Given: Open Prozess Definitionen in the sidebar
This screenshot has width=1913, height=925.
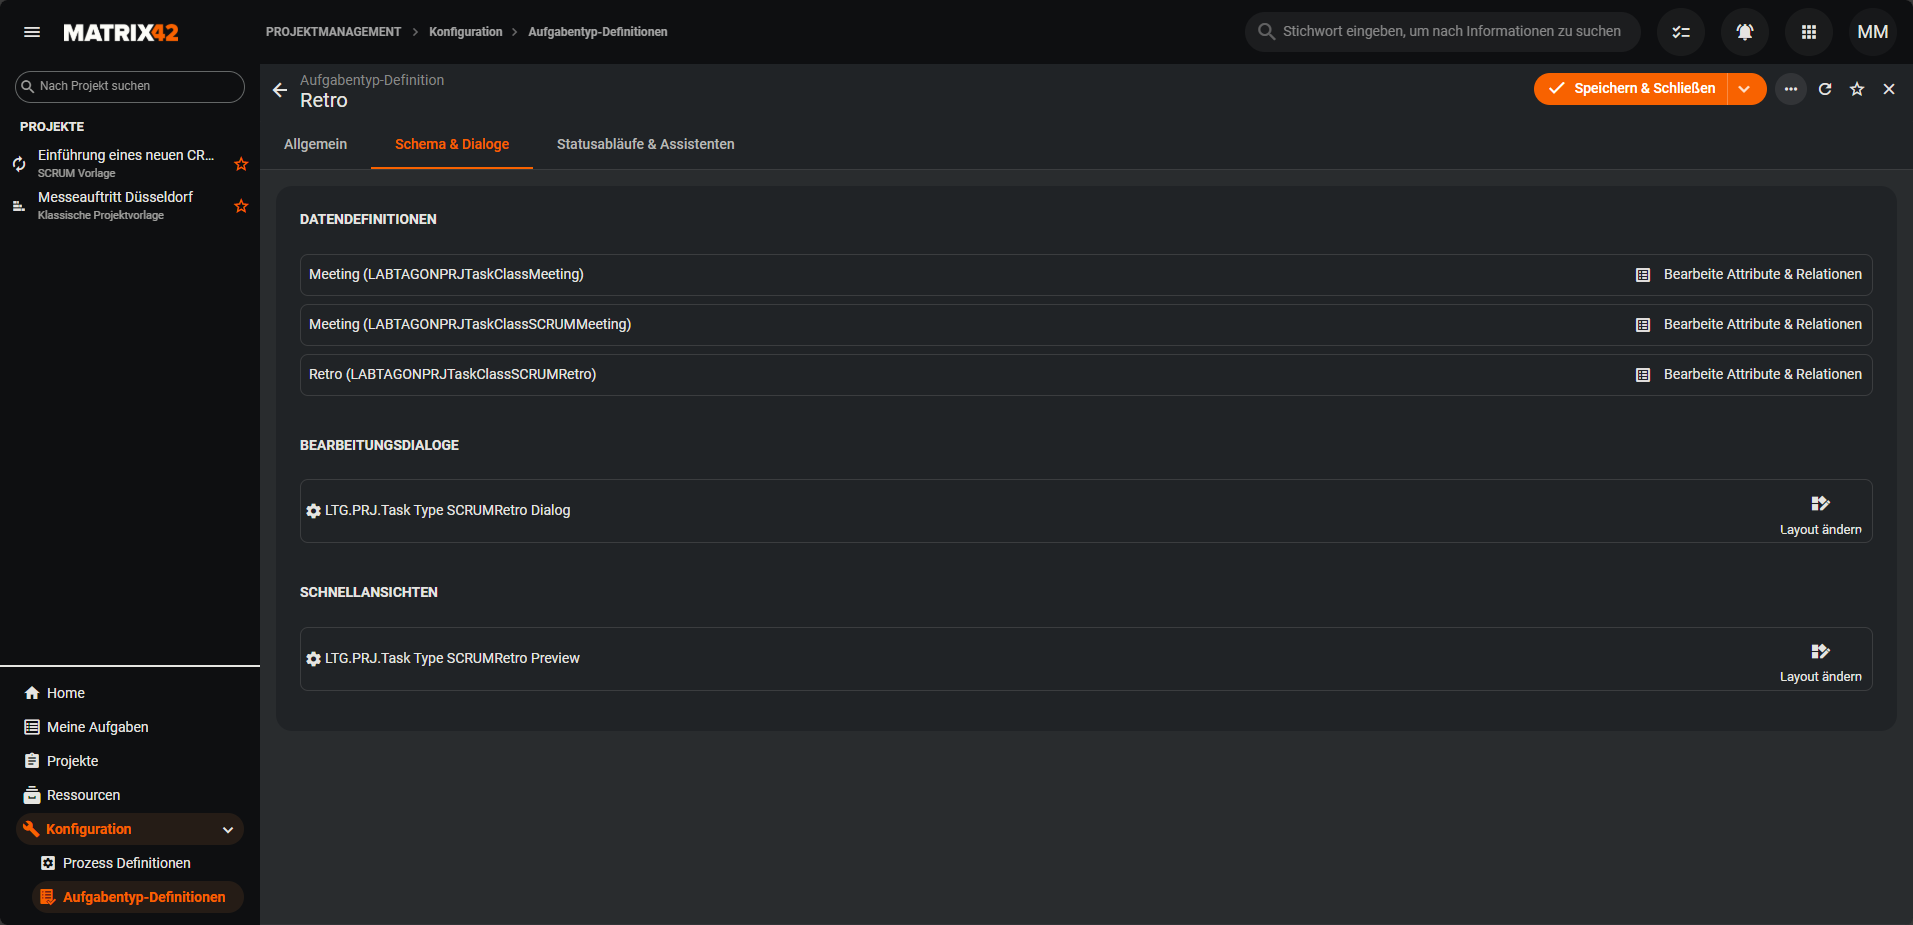Looking at the screenshot, I should coord(126,863).
